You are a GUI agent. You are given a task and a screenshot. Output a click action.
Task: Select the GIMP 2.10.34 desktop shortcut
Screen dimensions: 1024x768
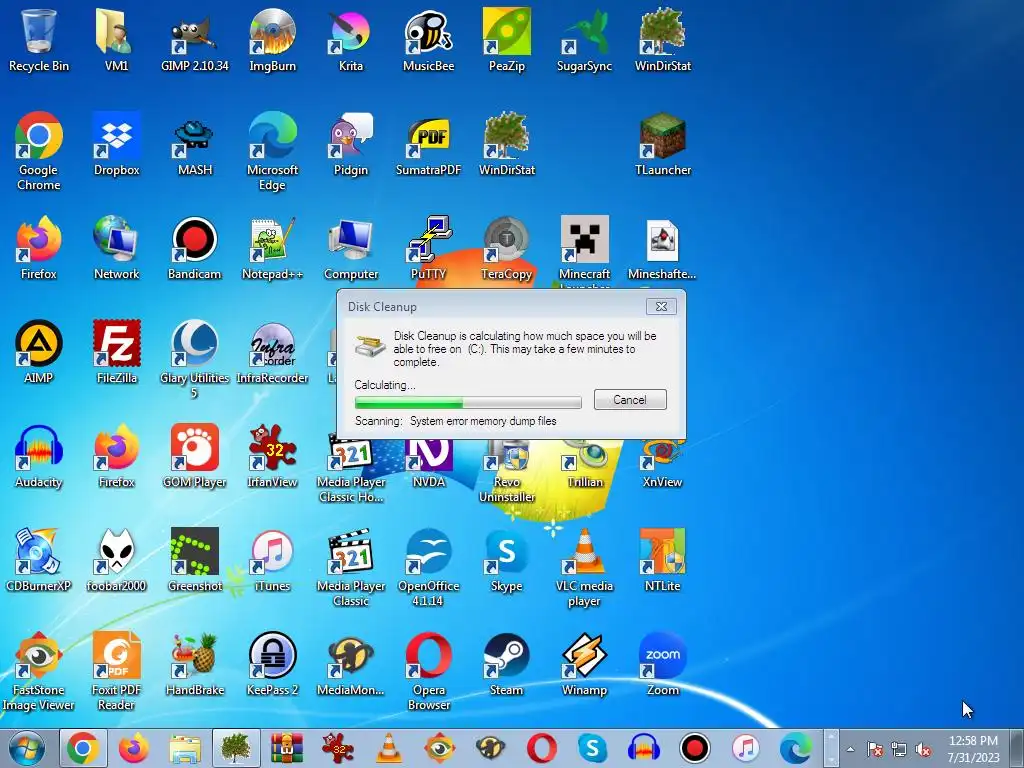[x=195, y=40]
